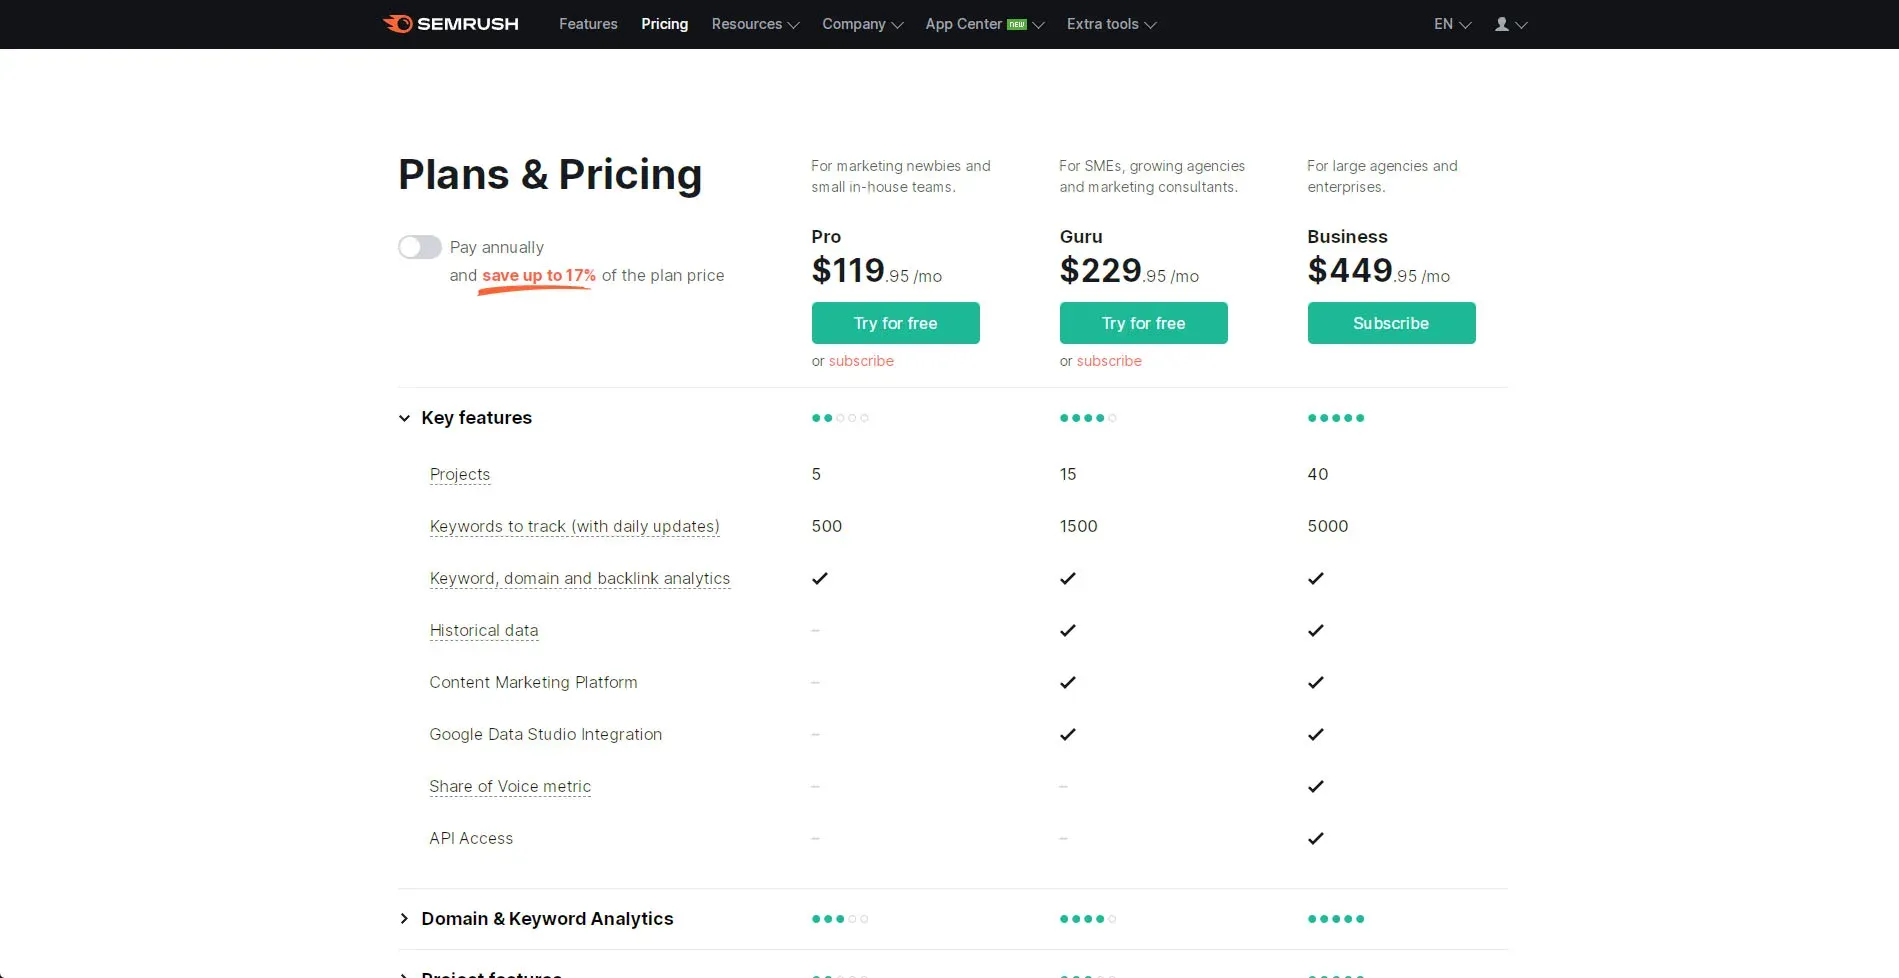The height and width of the screenshot is (978, 1899).
Task: Click the Business plan's 5000 keywords value
Action: [1328, 526]
